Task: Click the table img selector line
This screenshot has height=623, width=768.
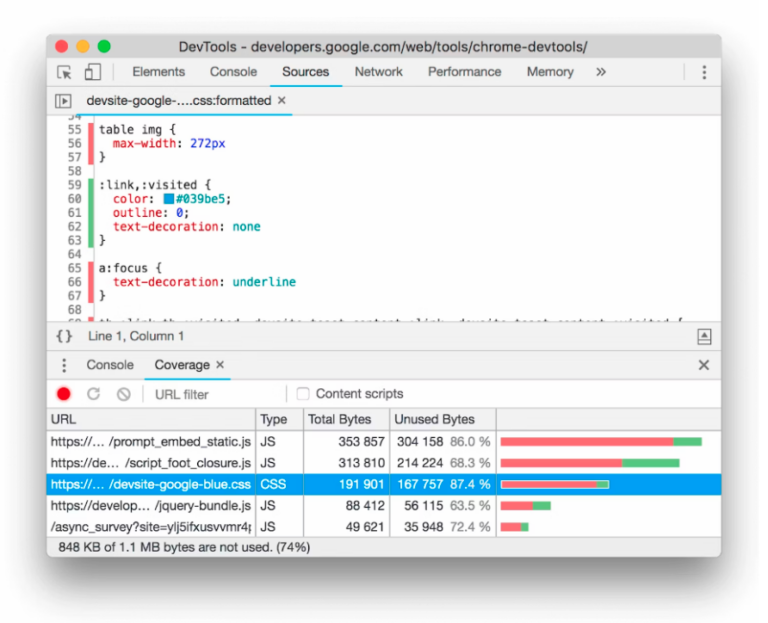Action: click(137, 130)
